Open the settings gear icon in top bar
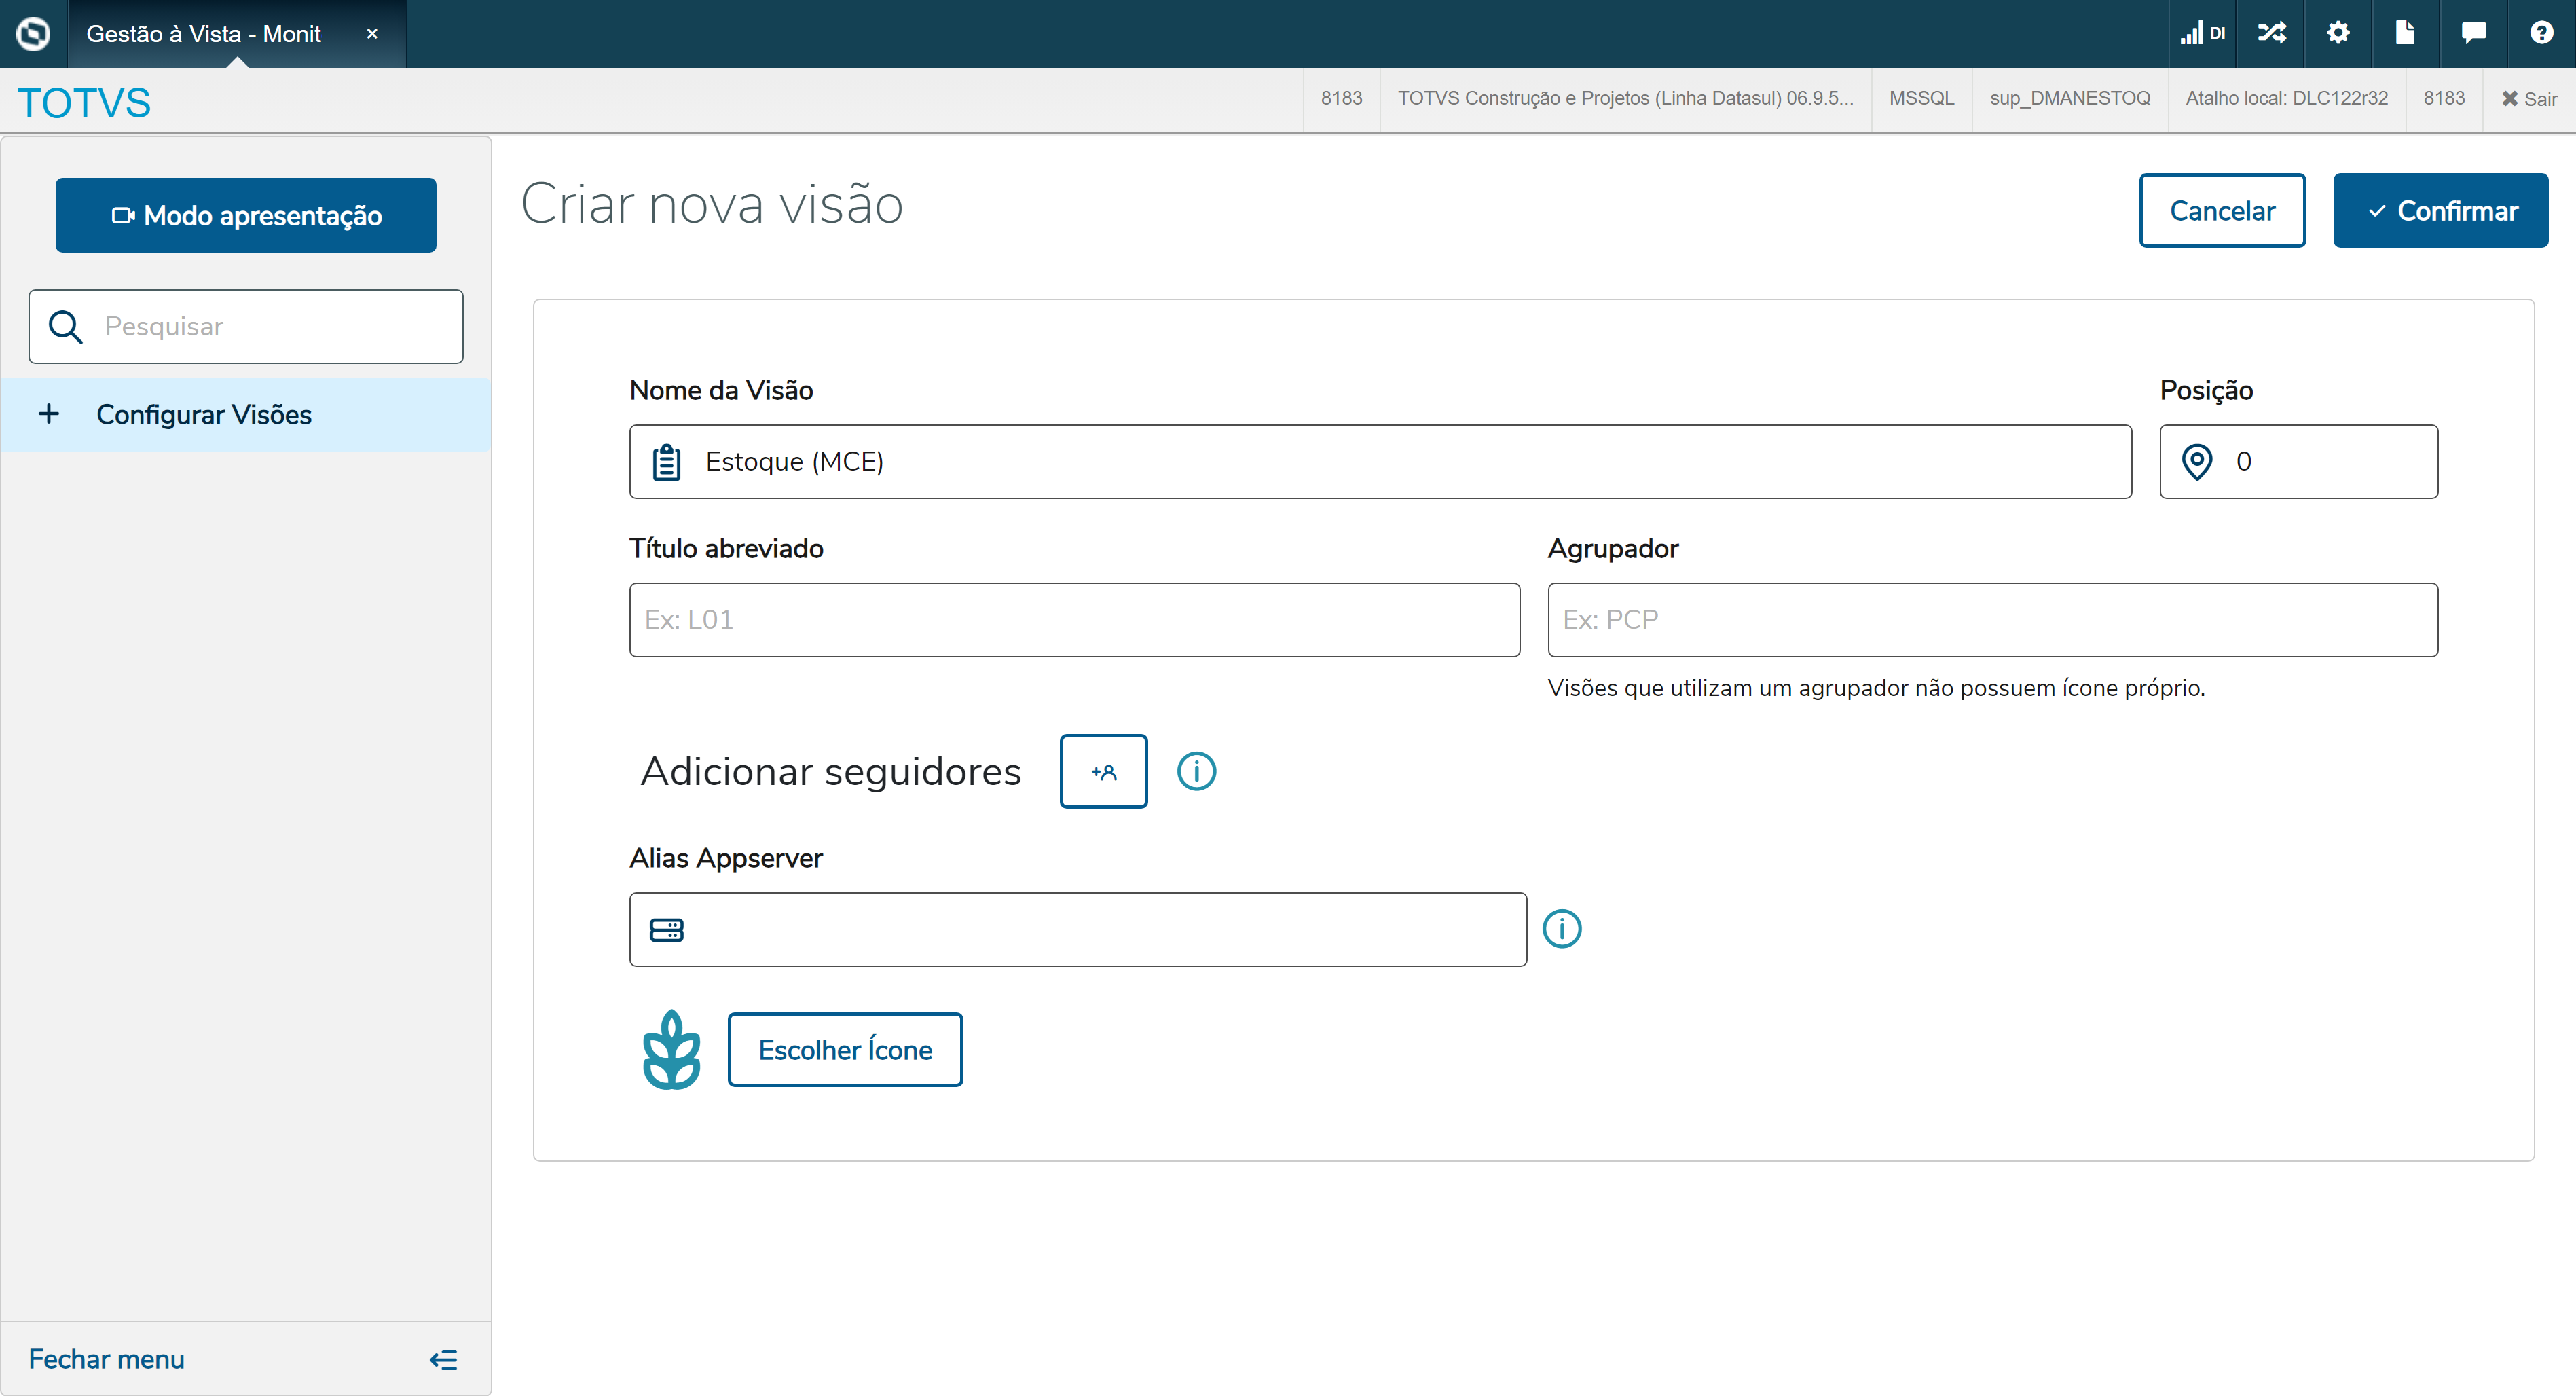The width and height of the screenshot is (2576, 1396). coord(2337,33)
